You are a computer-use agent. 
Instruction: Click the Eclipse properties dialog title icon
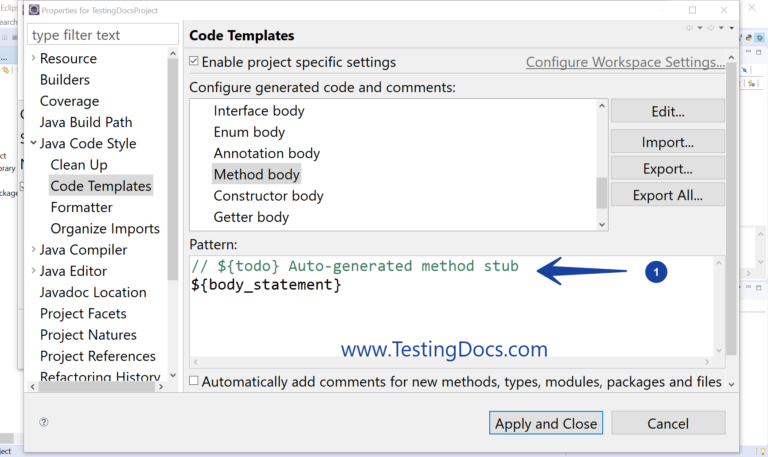(34, 10)
